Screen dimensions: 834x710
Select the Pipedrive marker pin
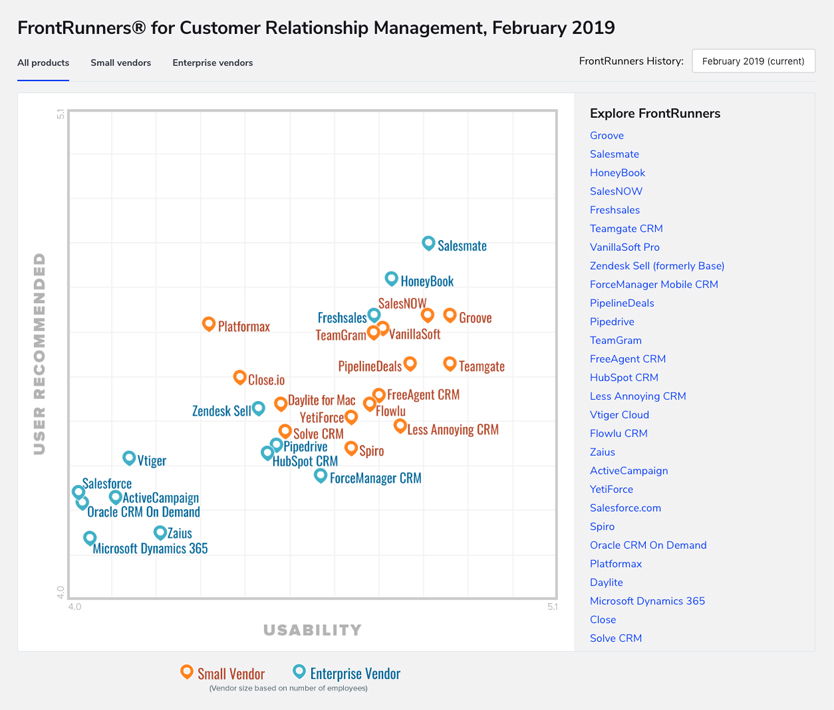pyautogui.click(x=276, y=445)
